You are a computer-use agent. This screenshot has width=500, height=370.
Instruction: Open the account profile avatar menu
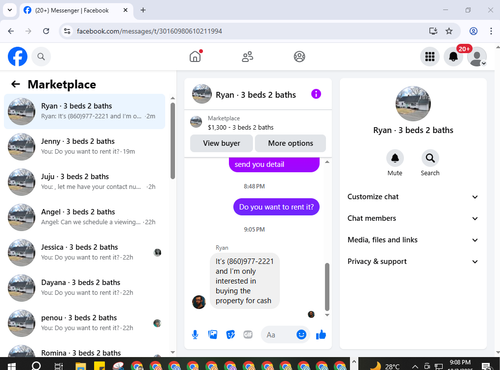pyautogui.click(x=477, y=57)
